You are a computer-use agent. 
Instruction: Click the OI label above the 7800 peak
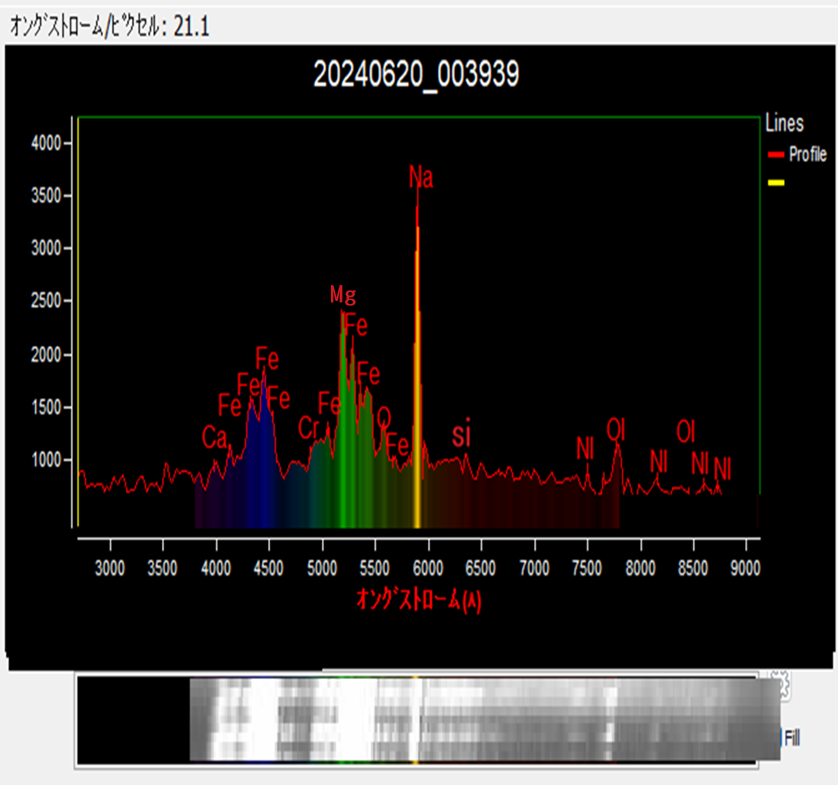[616, 430]
